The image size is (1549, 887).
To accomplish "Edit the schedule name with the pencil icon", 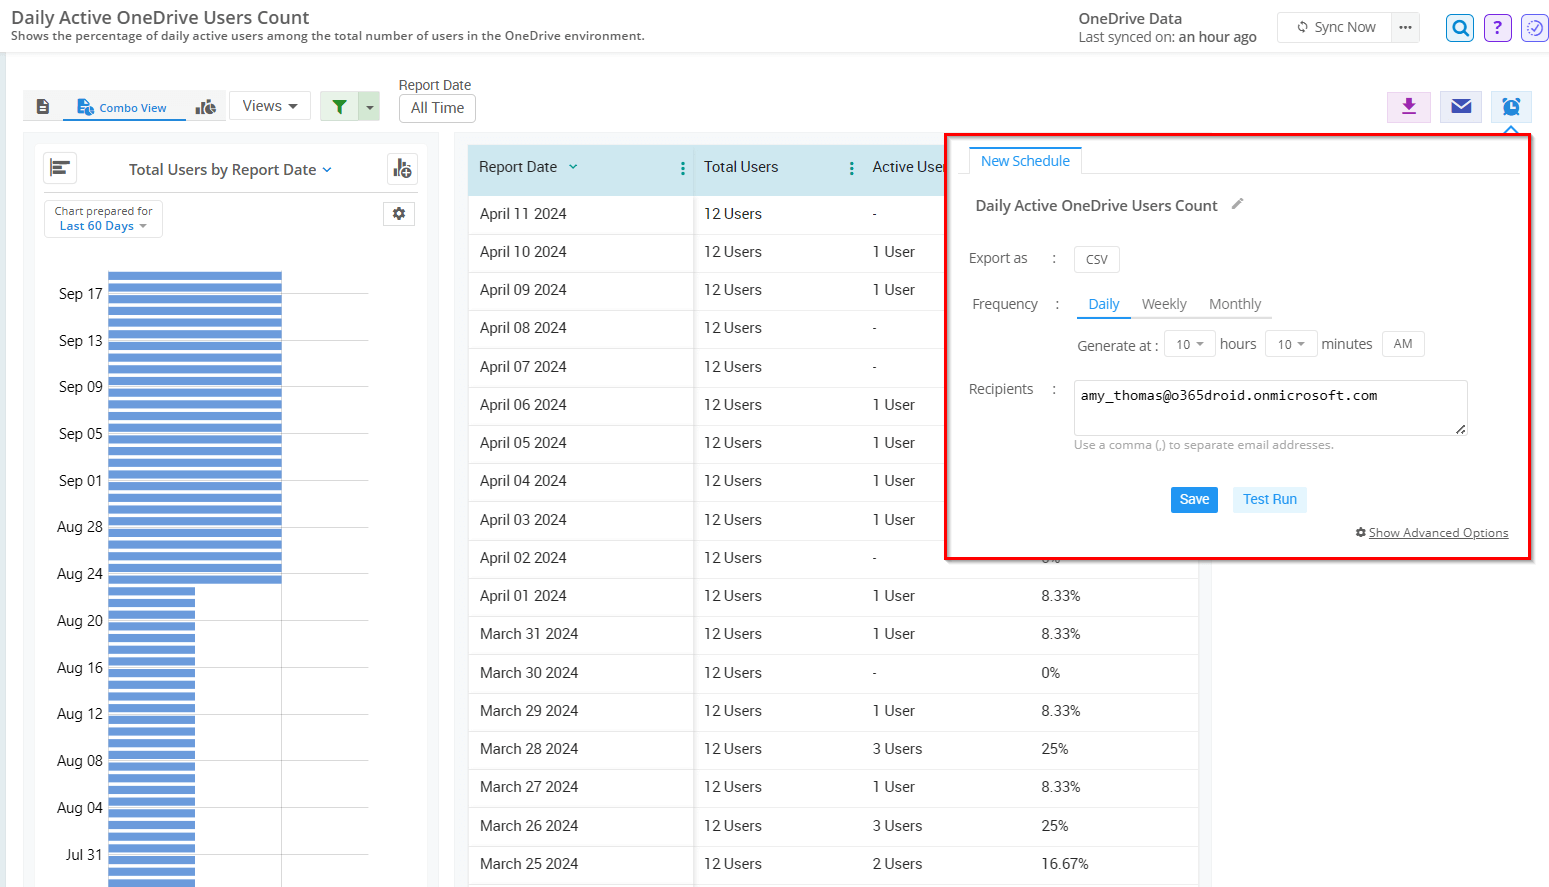I will click(1237, 203).
